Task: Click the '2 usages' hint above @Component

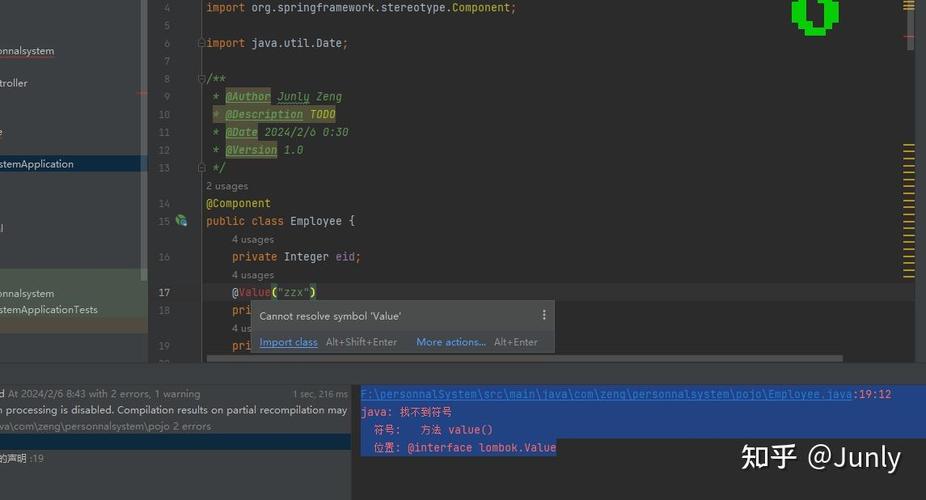Action: tap(227, 186)
